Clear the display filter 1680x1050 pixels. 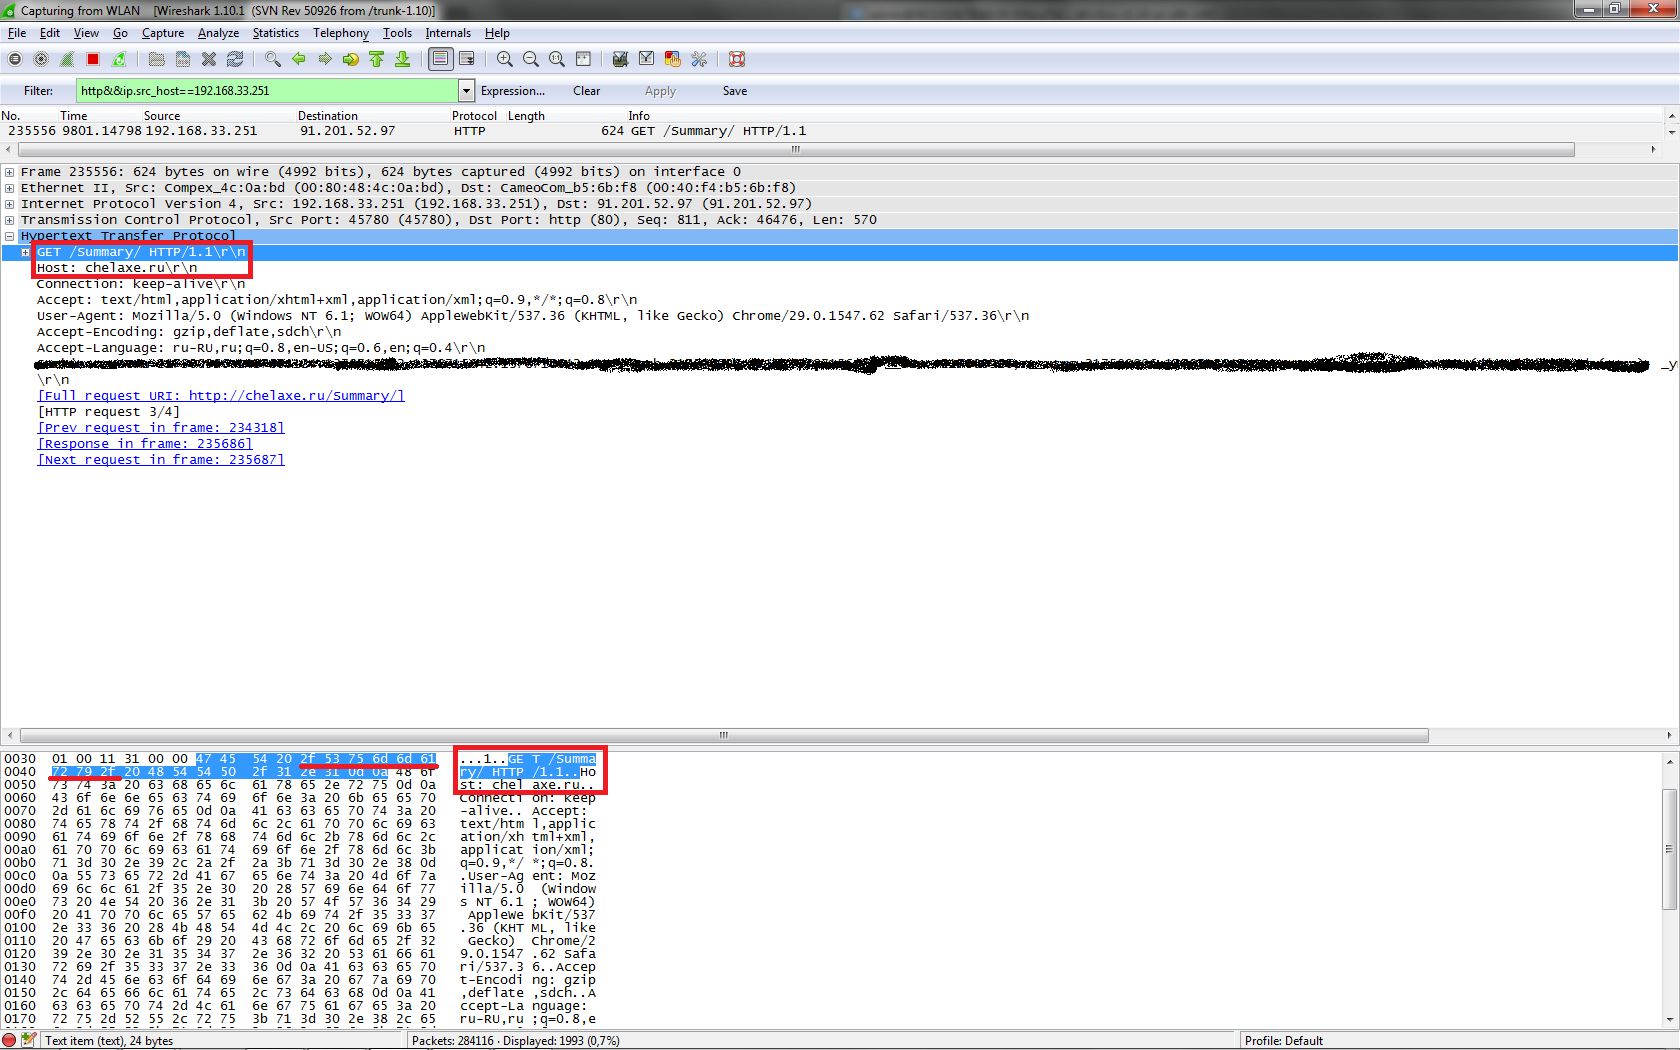point(587,91)
